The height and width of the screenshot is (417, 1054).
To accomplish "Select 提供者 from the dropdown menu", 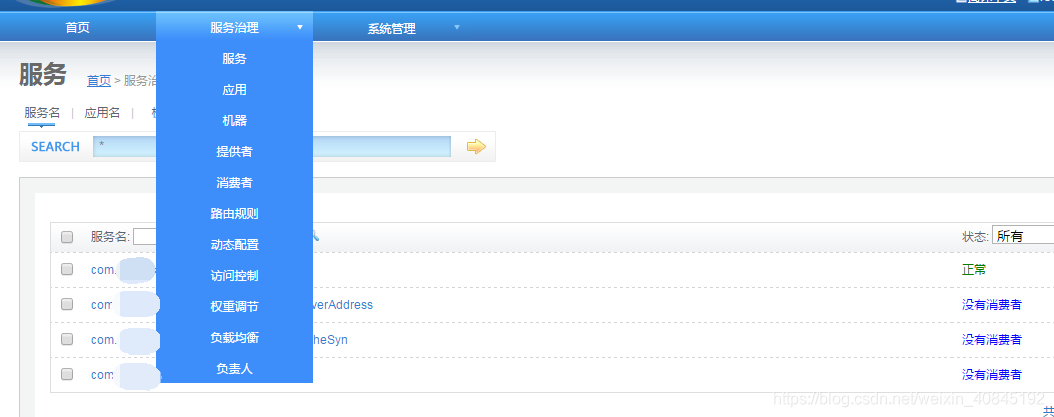I will click(x=234, y=152).
